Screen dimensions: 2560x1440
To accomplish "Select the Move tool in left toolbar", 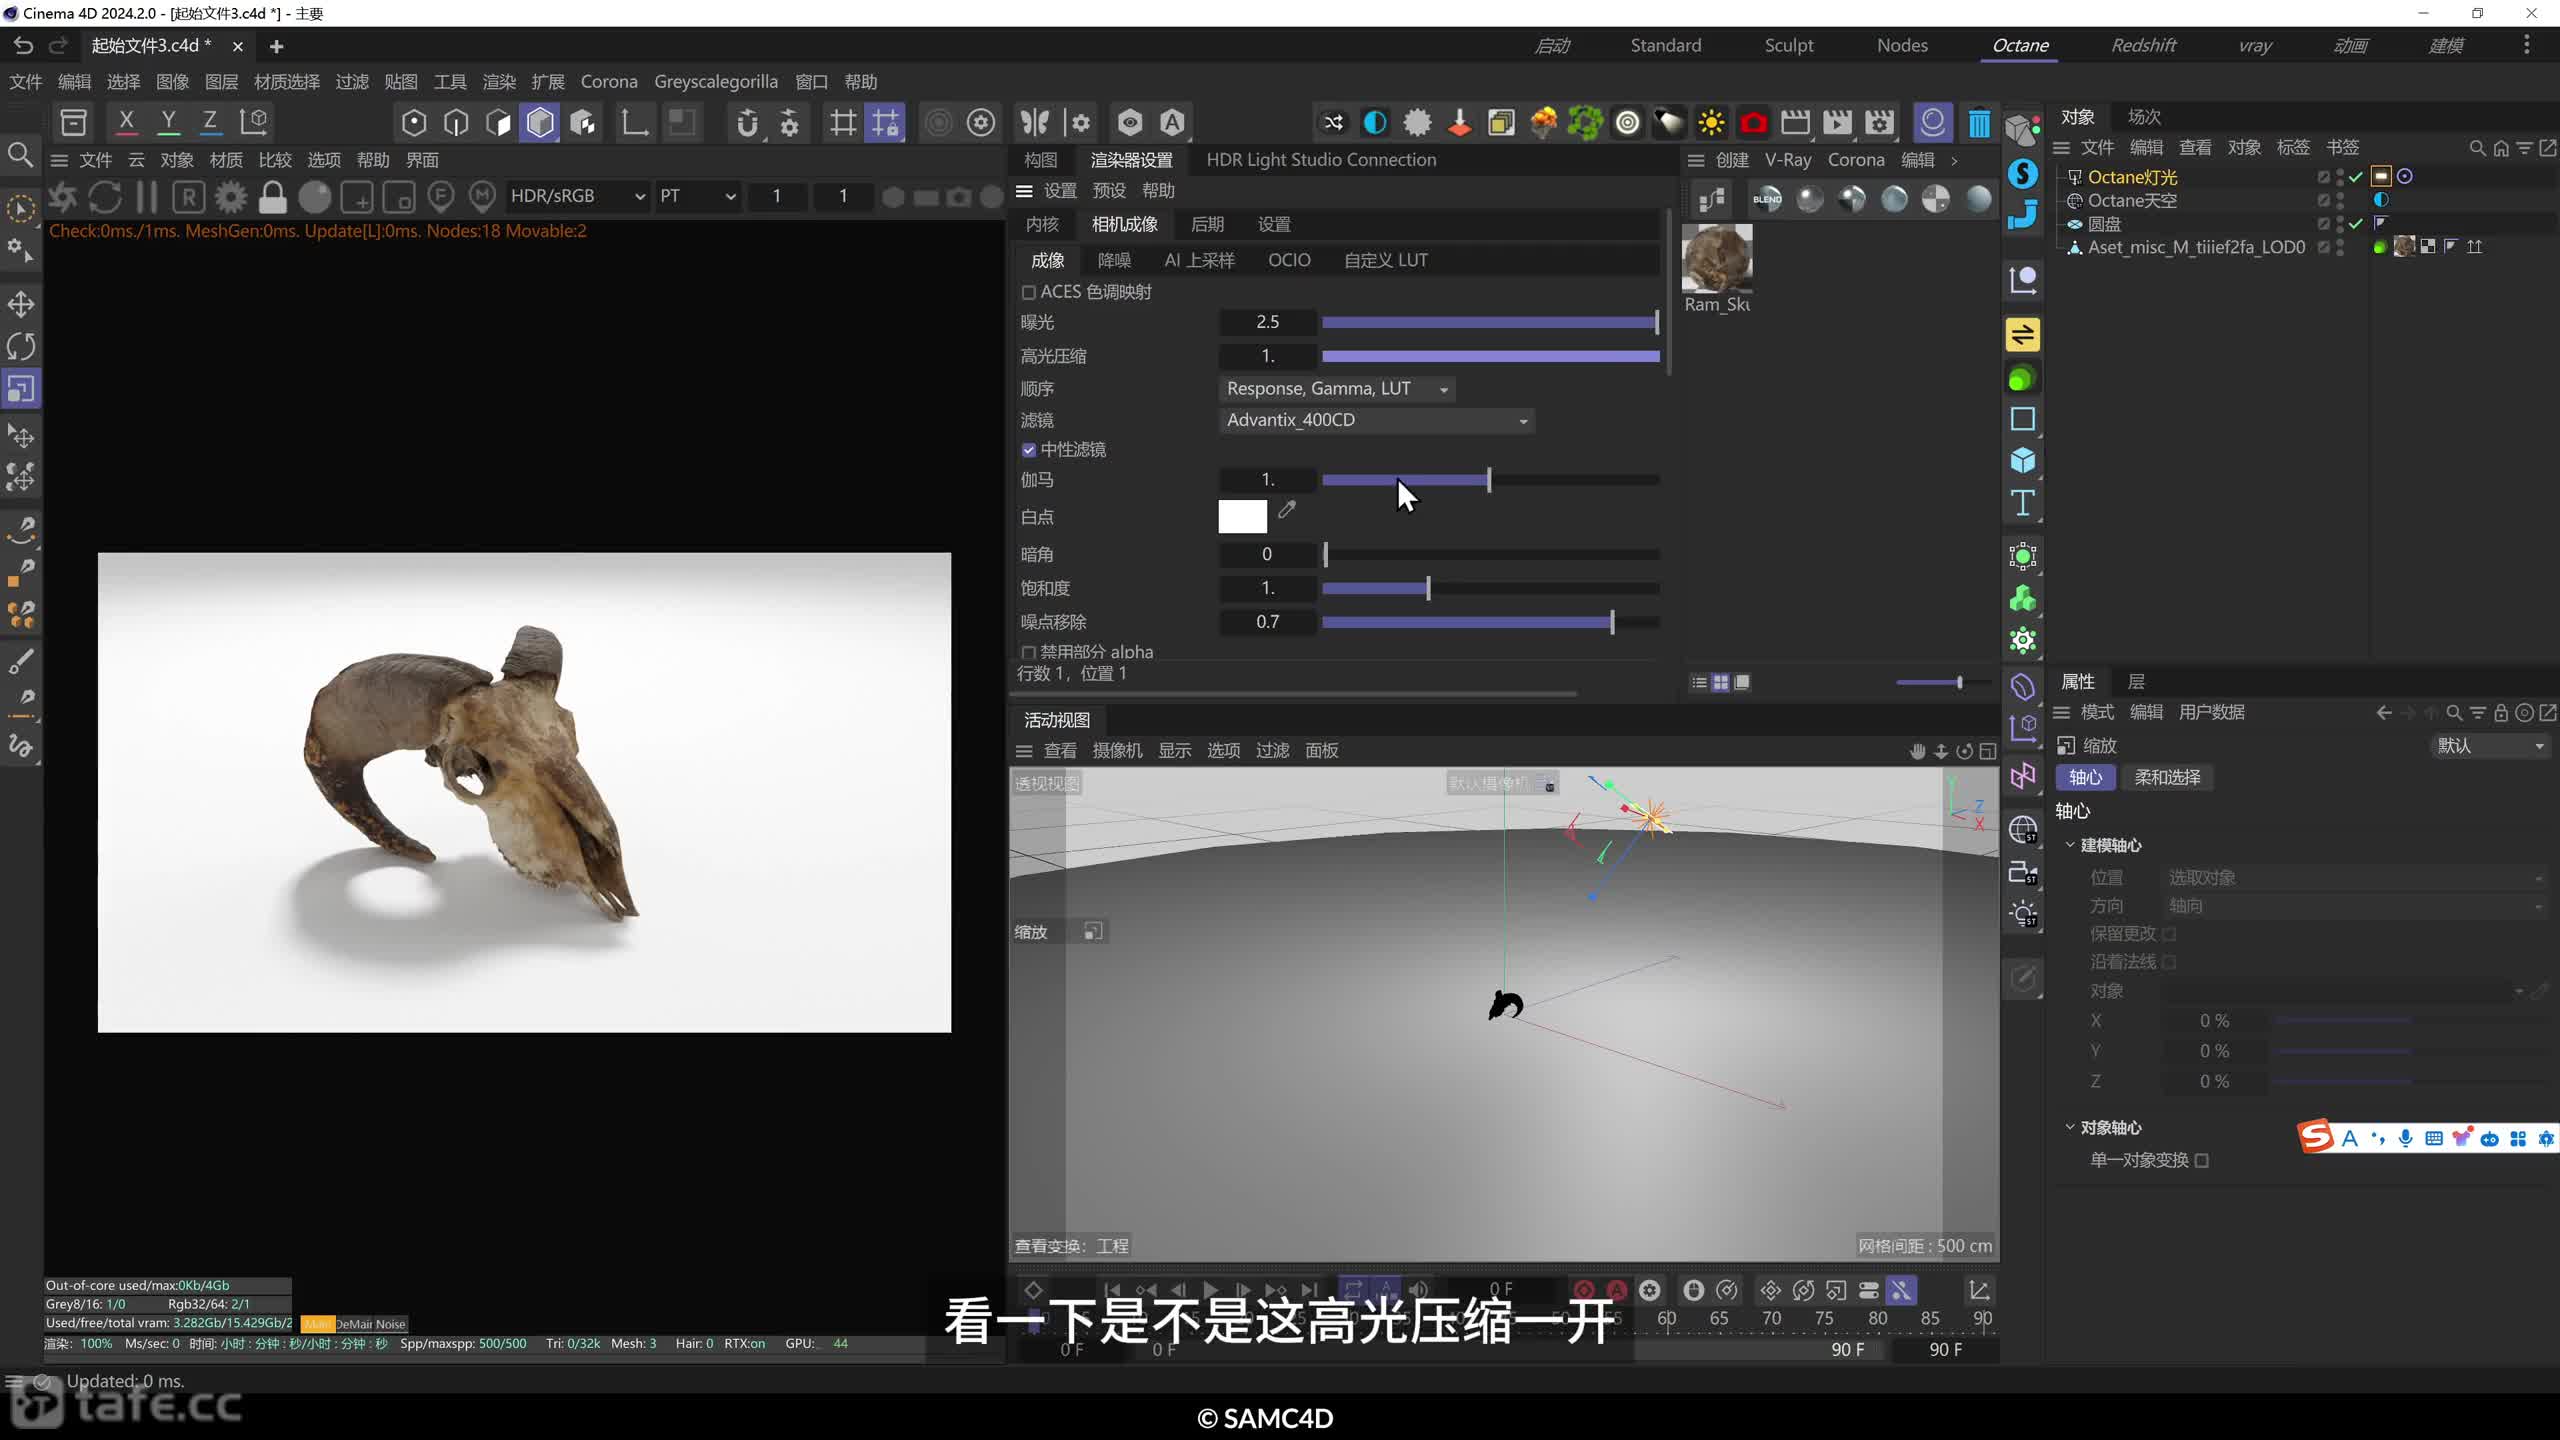I will pyautogui.click(x=21, y=304).
